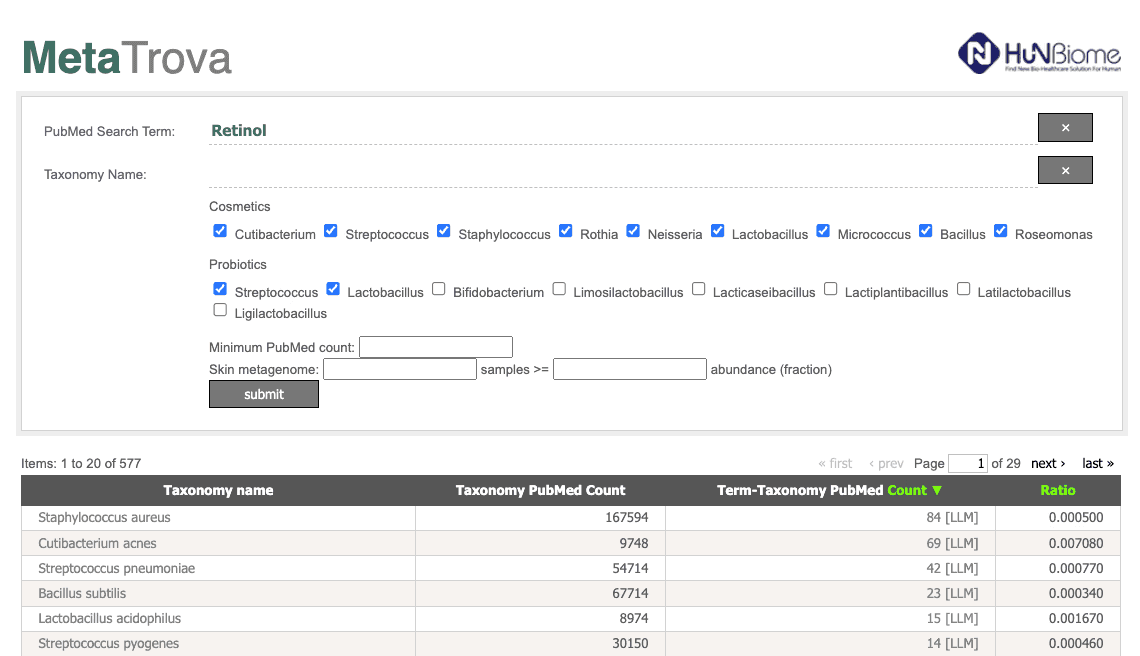Click the submit button
1140x656 pixels.
pyautogui.click(x=264, y=394)
